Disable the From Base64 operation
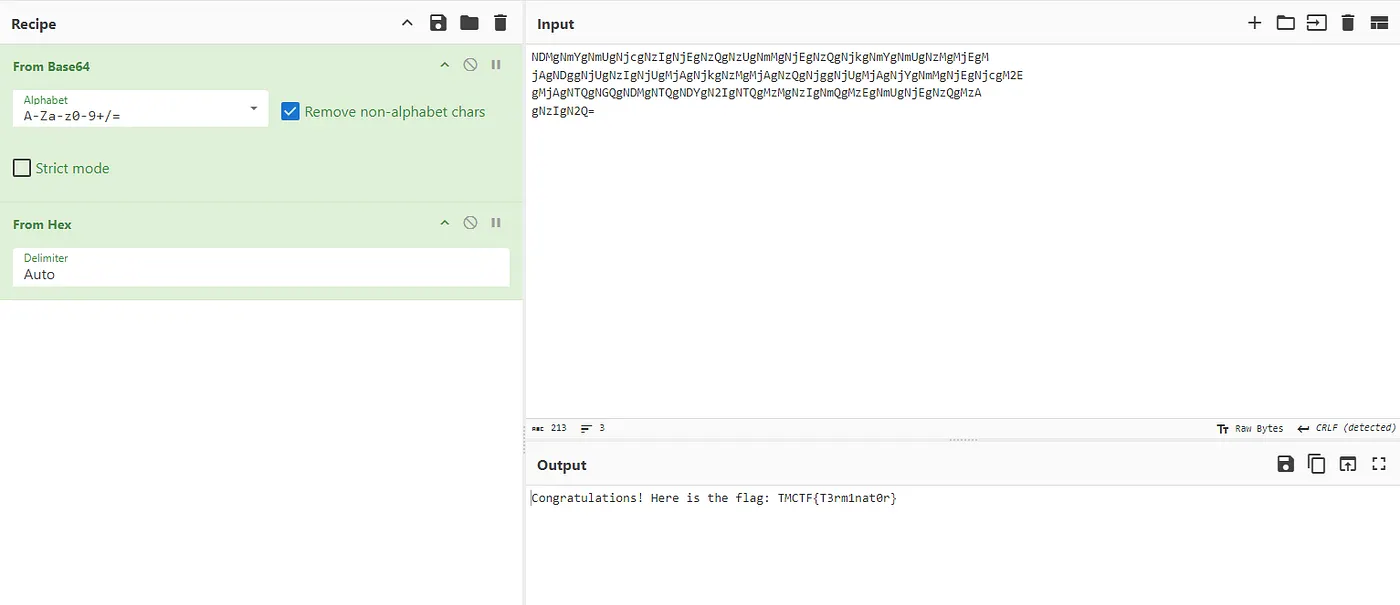 tap(470, 65)
